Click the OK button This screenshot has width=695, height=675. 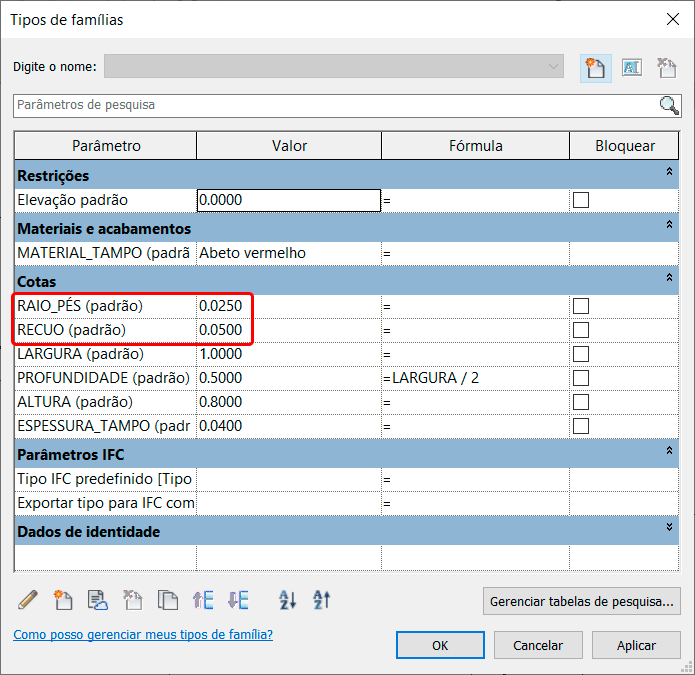440,645
